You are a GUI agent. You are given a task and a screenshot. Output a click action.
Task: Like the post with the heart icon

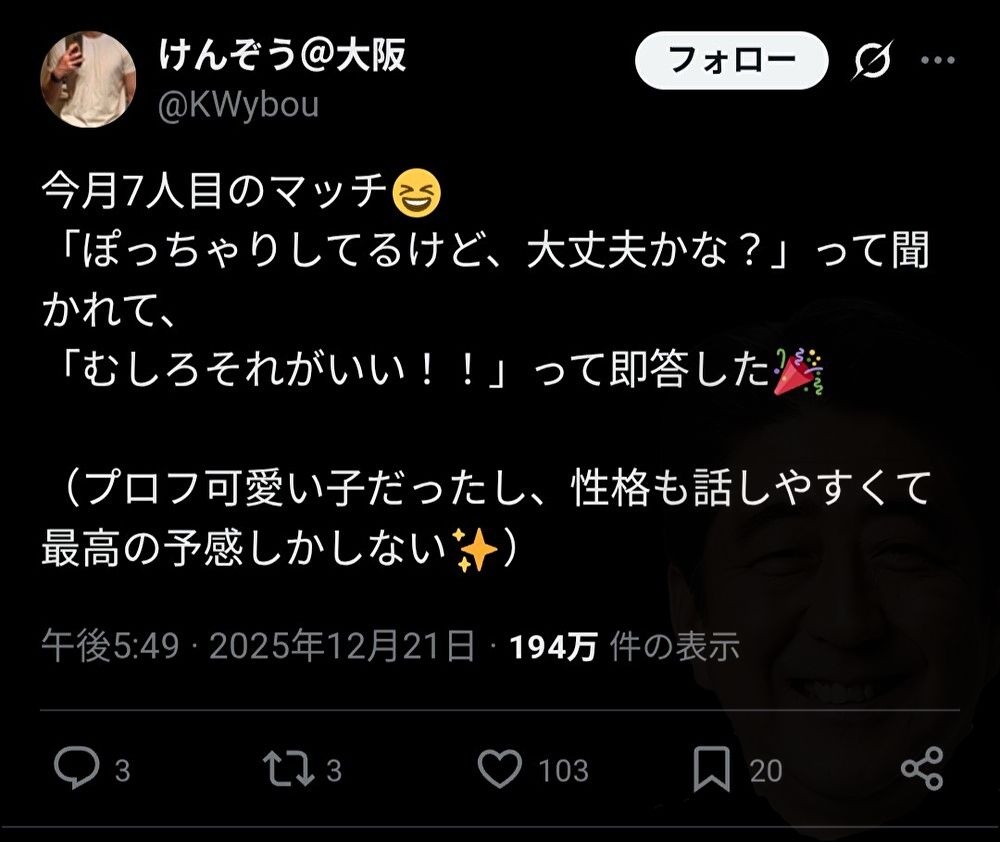tap(500, 769)
